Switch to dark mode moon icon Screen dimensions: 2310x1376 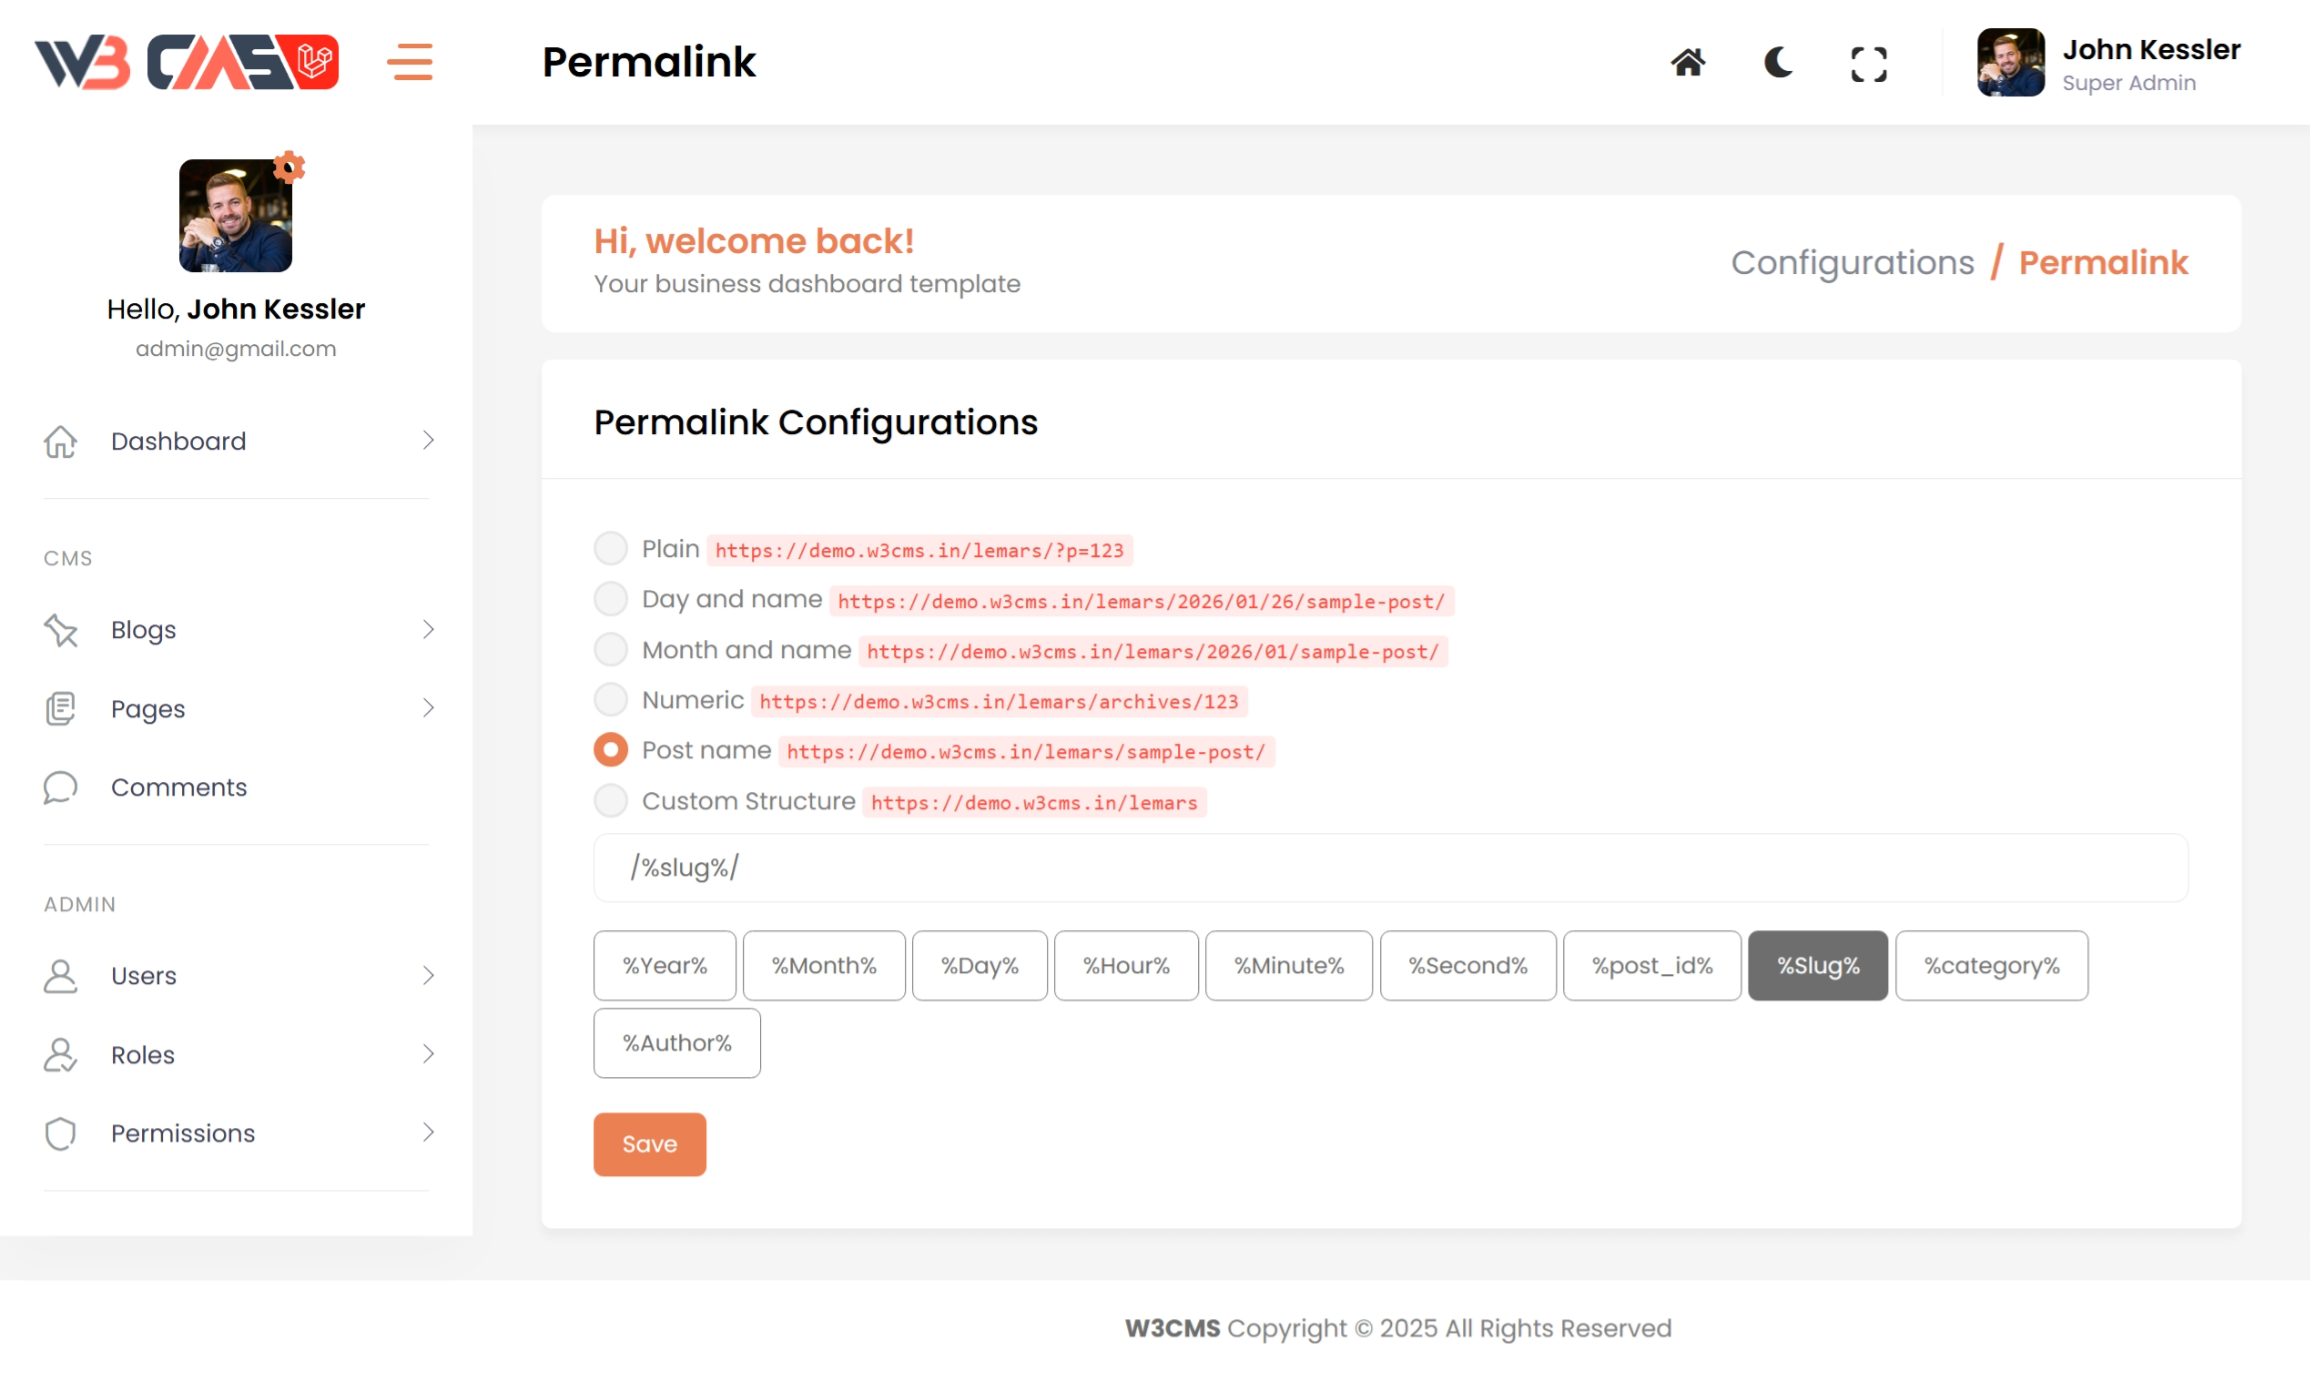pos(1778,63)
